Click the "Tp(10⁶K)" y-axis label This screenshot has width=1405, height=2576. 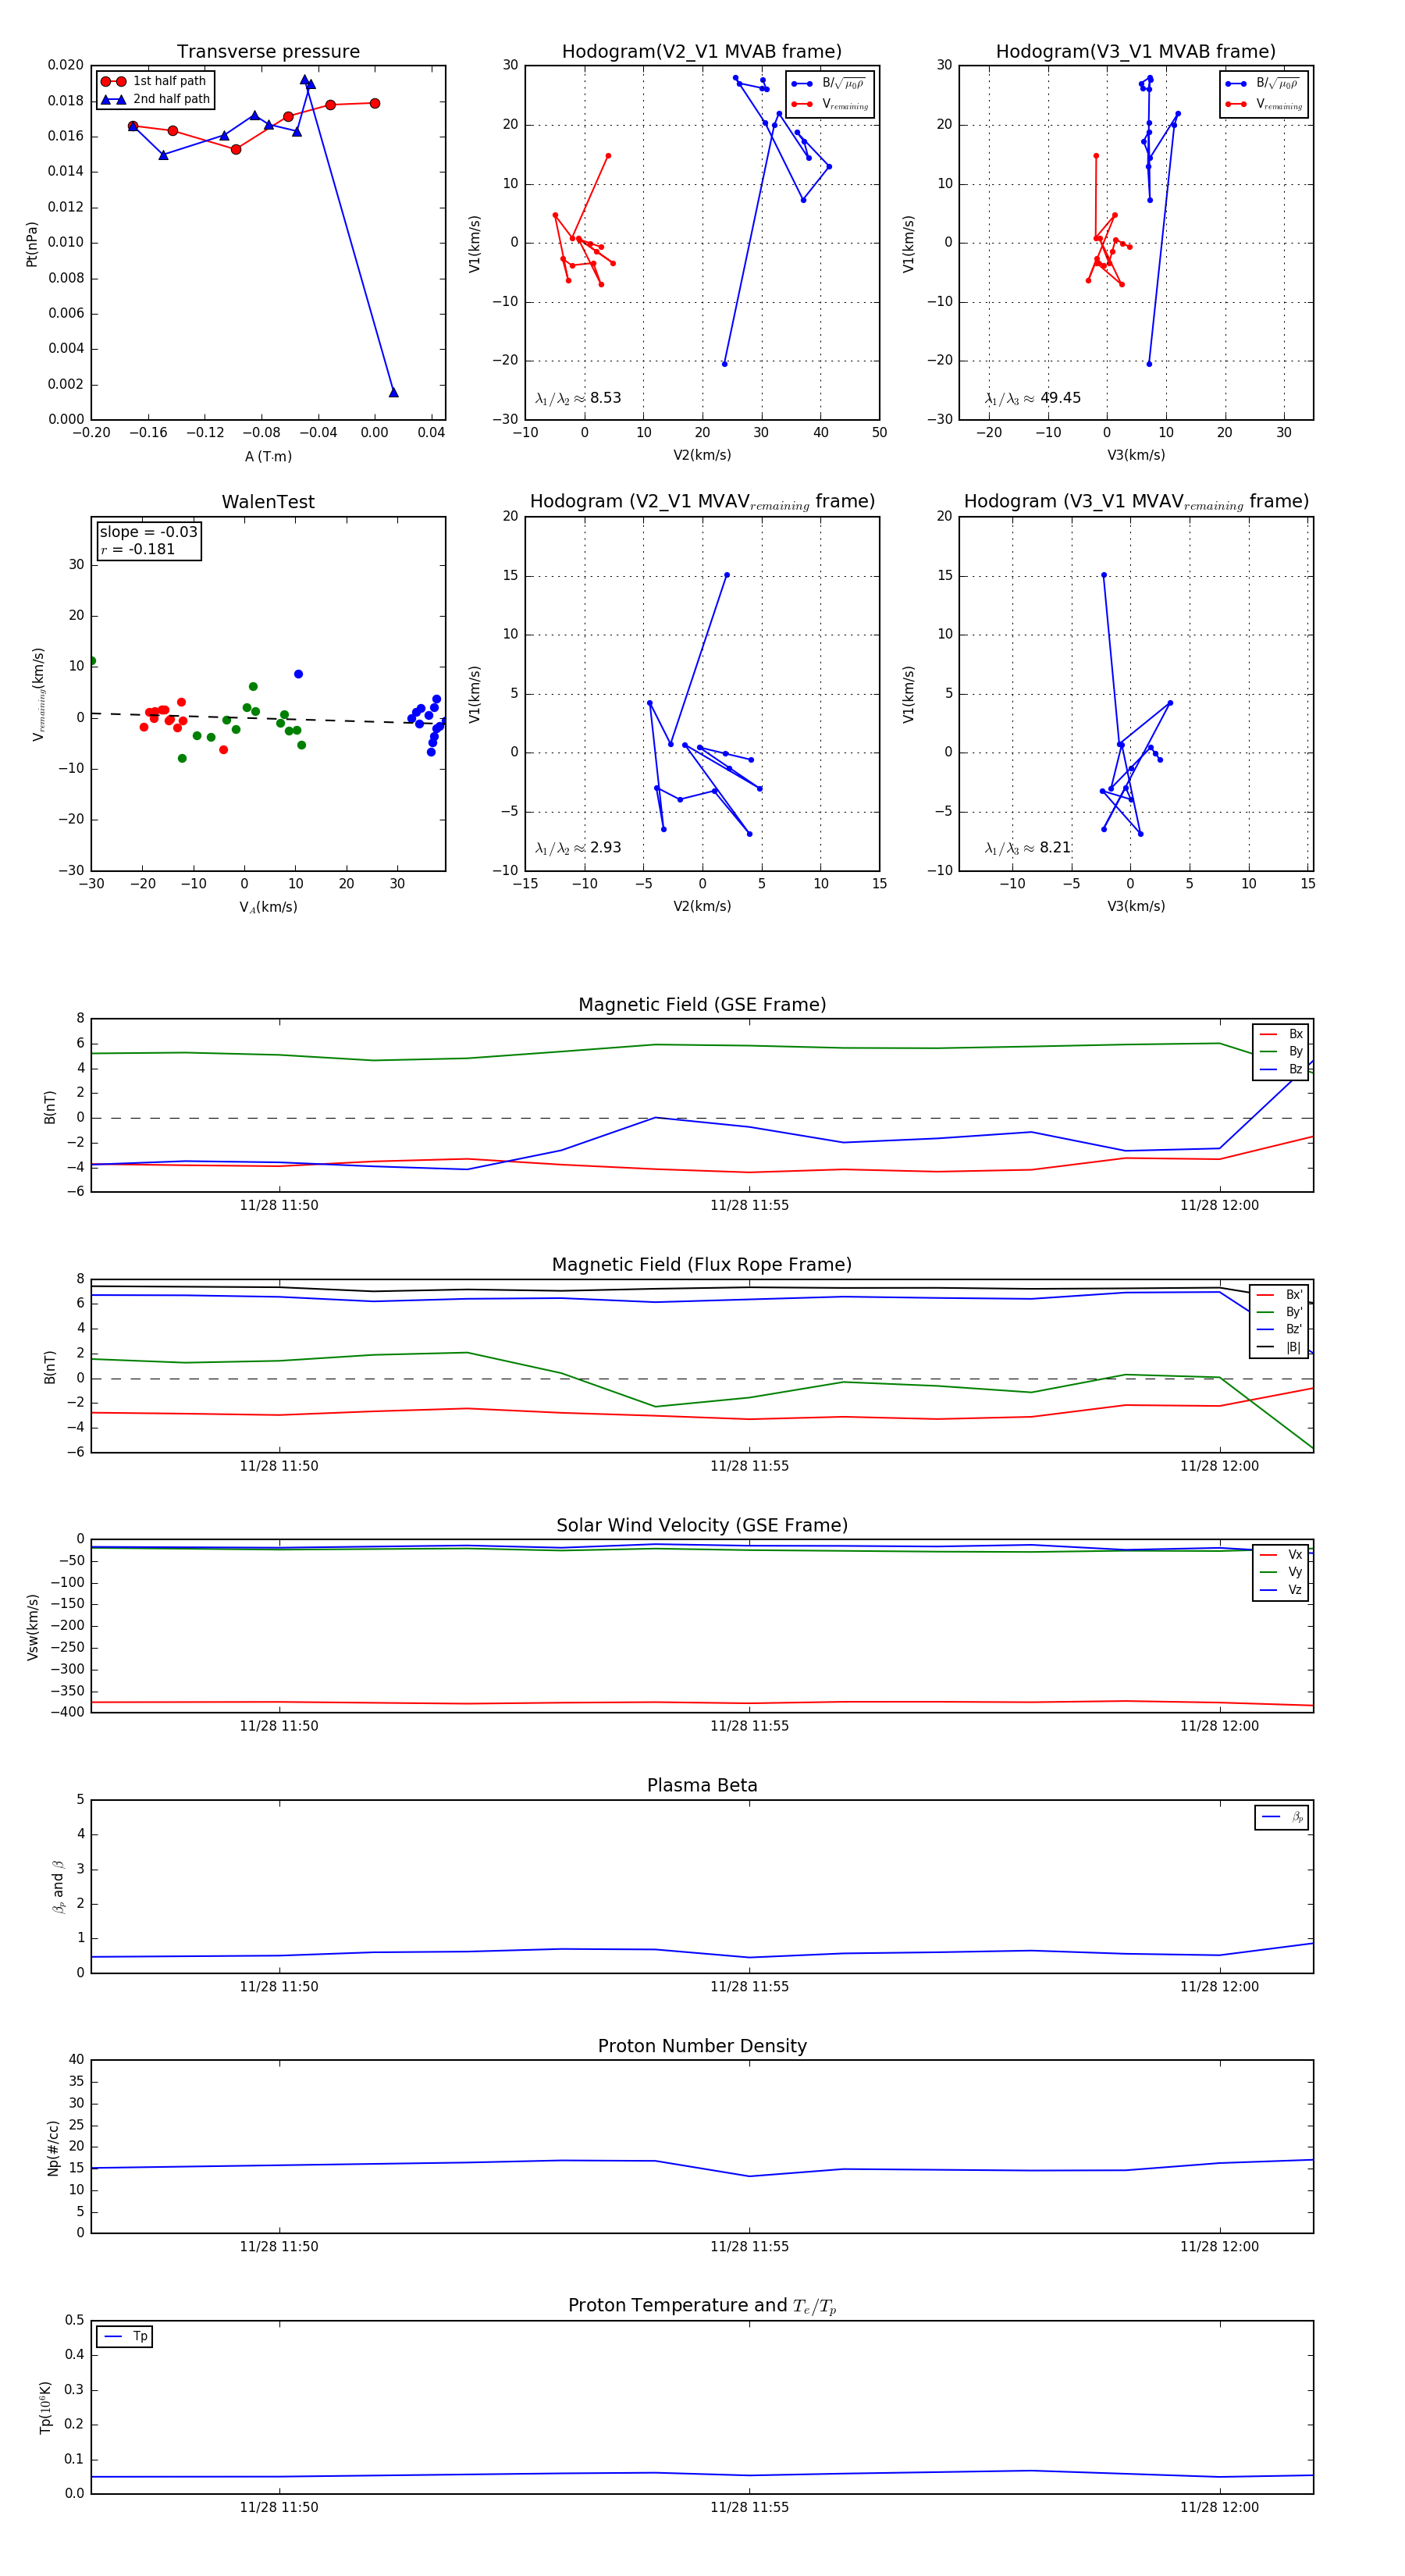click(x=45, y=2408)
